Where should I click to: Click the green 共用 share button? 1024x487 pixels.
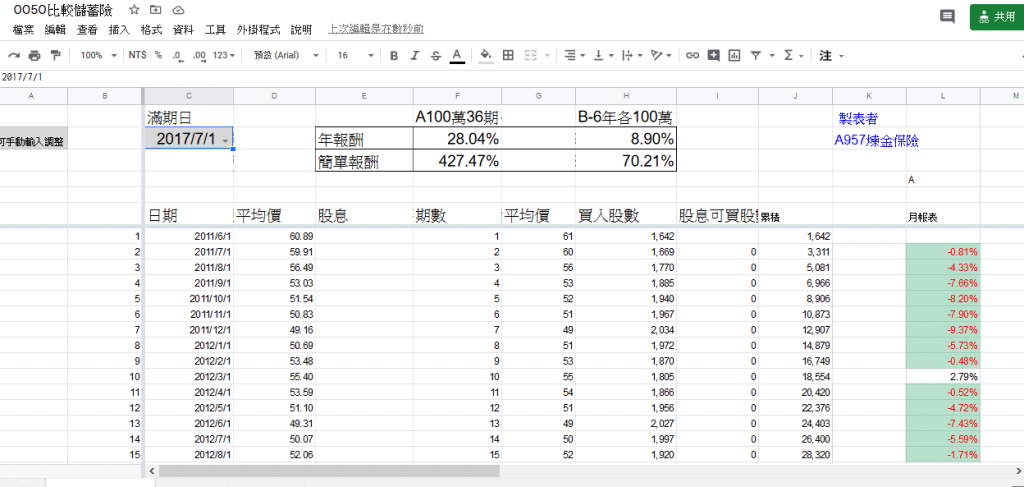click(x=997, y=17)
